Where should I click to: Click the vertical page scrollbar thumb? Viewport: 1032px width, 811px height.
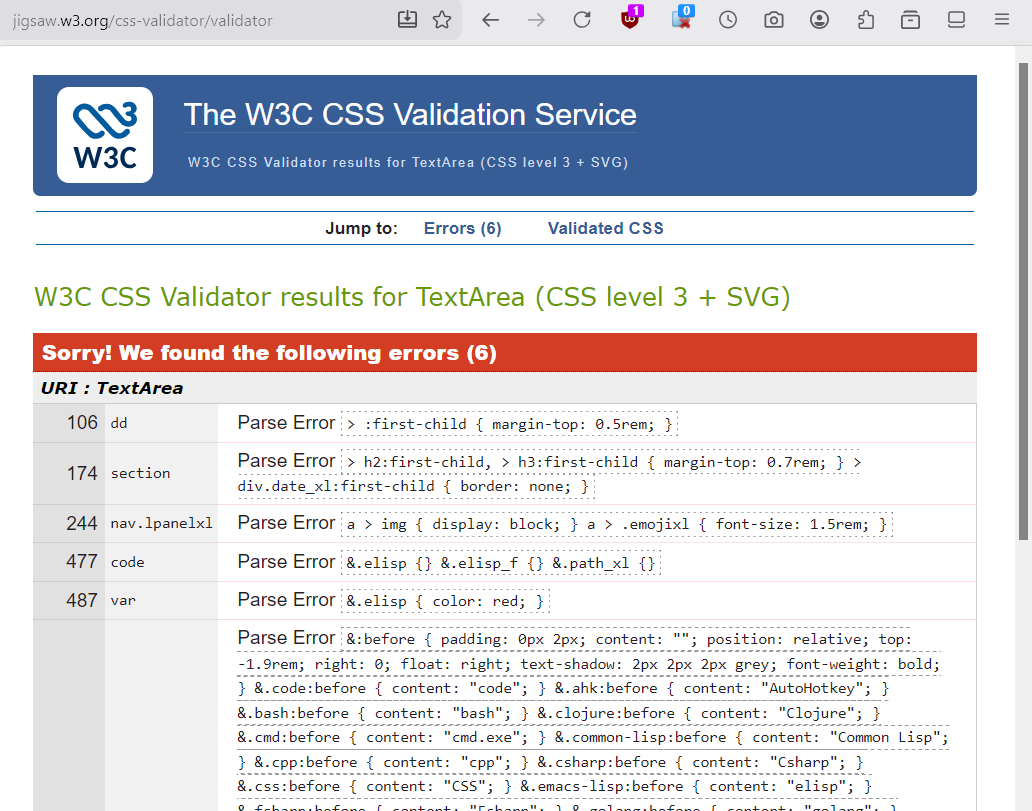coord(1023,301)
